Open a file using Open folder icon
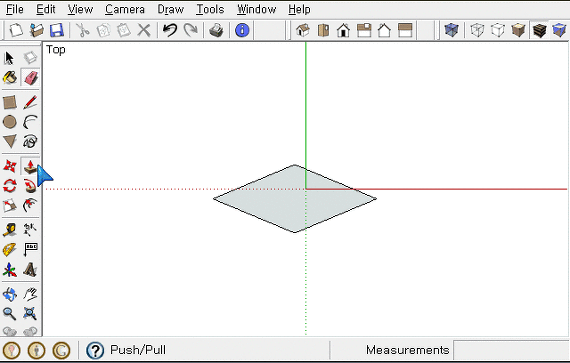The image size is (570, 363). [36, 30]
